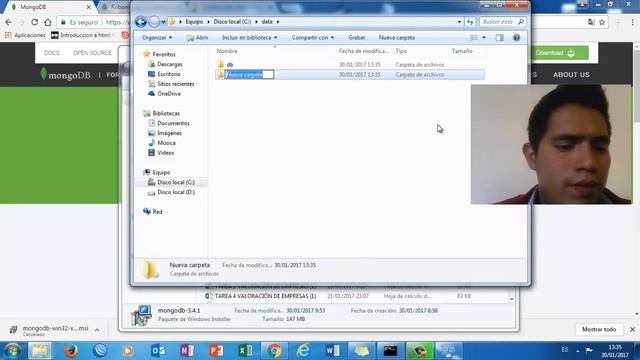Open the view options dropdown arrow
The image size is (640, 360).
click(x=484, y=38)
